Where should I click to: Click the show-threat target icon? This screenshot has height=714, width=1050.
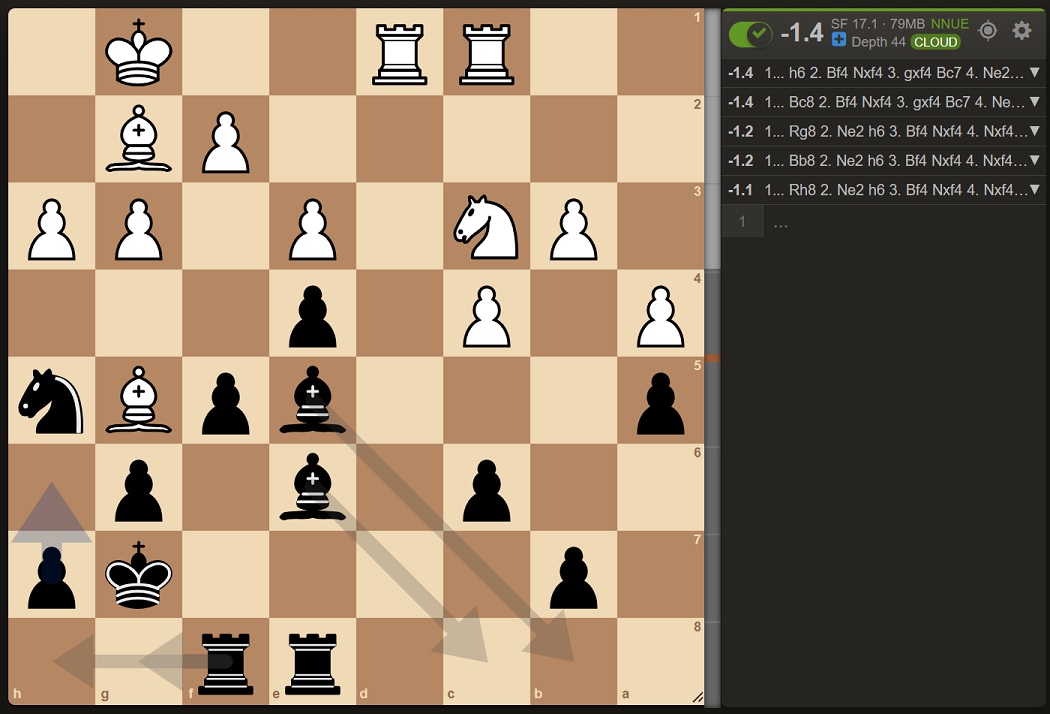coord(988,31)
